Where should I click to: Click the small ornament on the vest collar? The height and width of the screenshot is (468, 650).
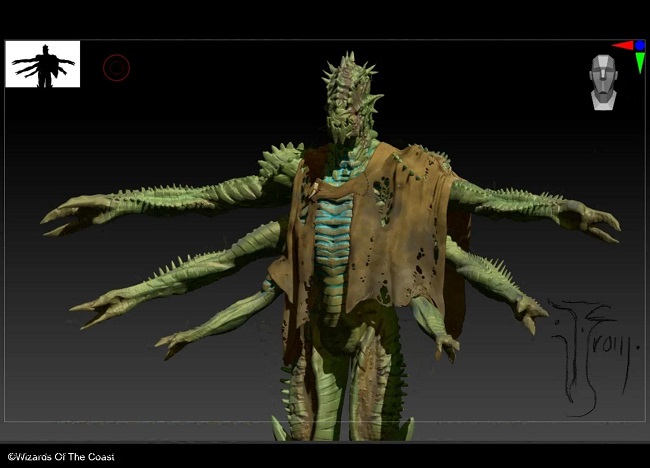pos(315,187)
